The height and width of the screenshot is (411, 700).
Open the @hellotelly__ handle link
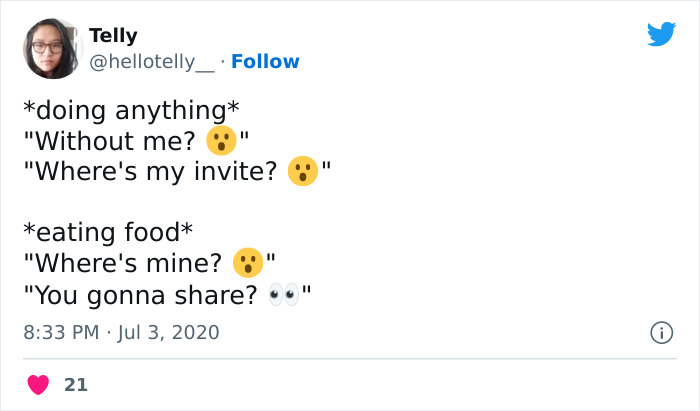tap(151, 62)
